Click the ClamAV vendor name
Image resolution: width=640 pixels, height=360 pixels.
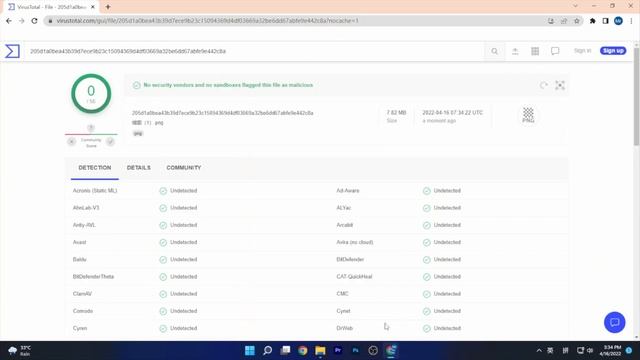(82, 293)
